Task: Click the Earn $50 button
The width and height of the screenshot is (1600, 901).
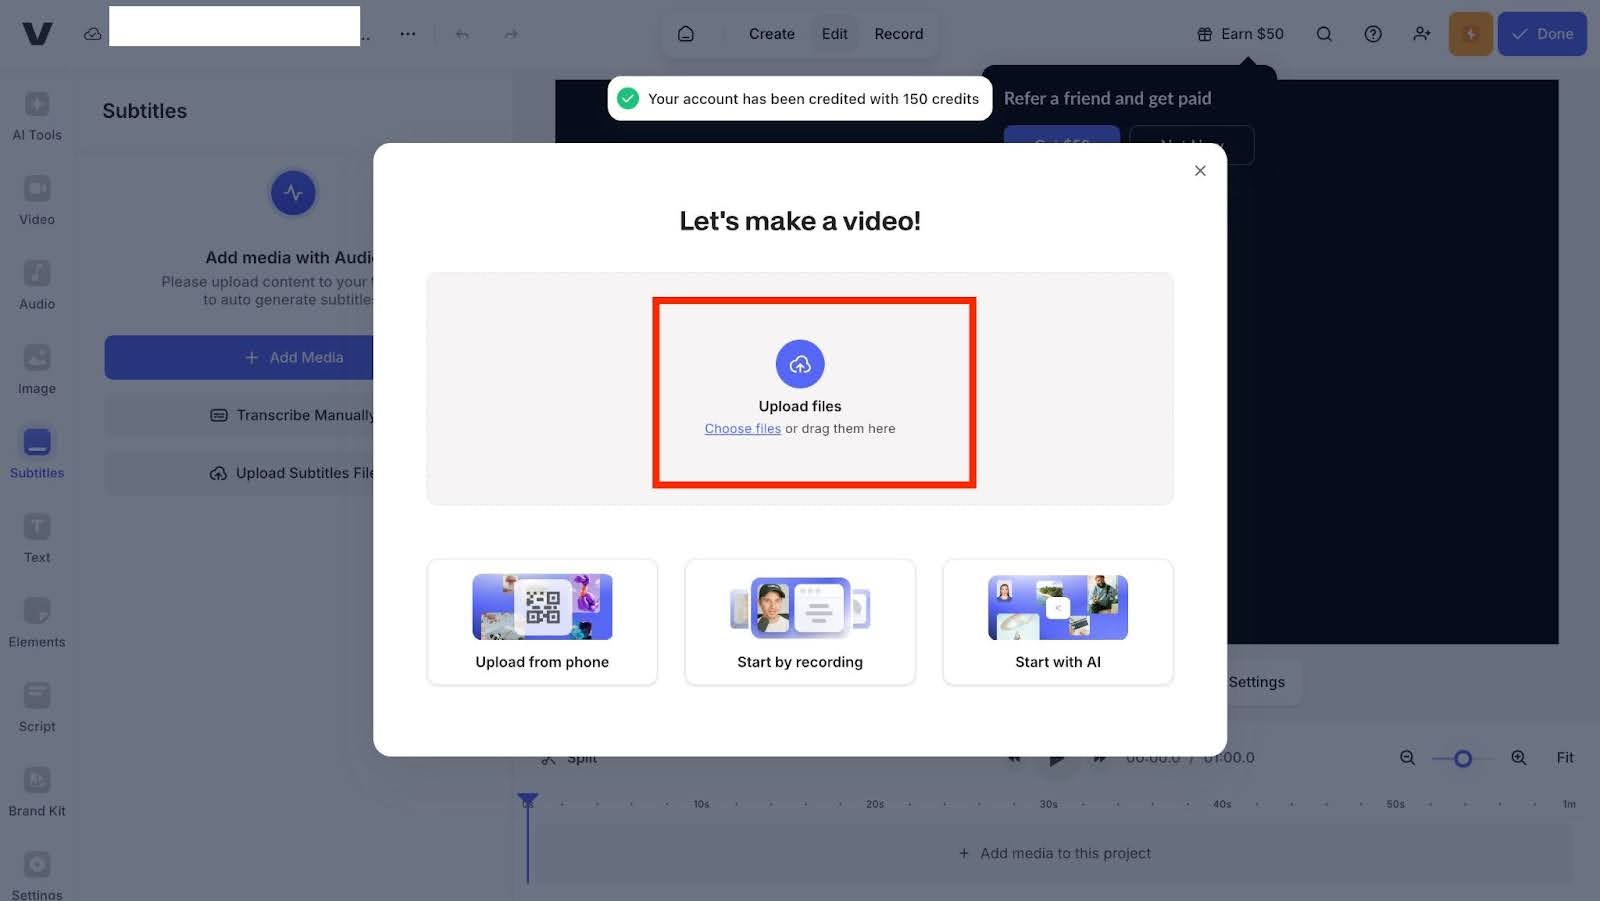Action: [x=1240, y=34]
